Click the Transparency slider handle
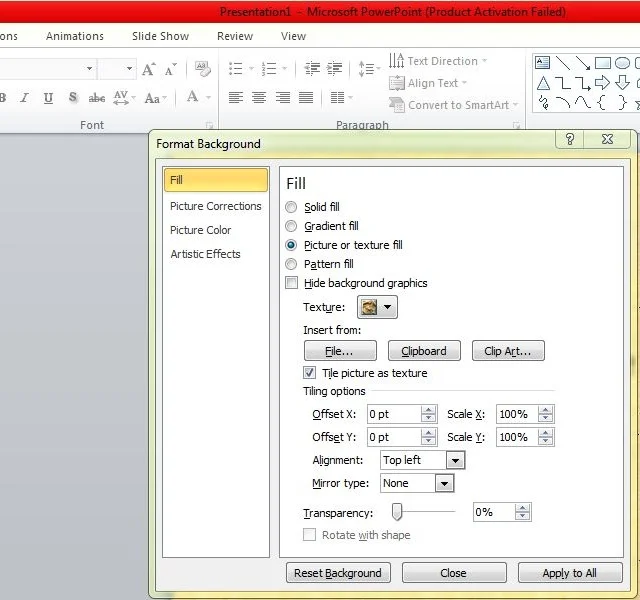 397,512
